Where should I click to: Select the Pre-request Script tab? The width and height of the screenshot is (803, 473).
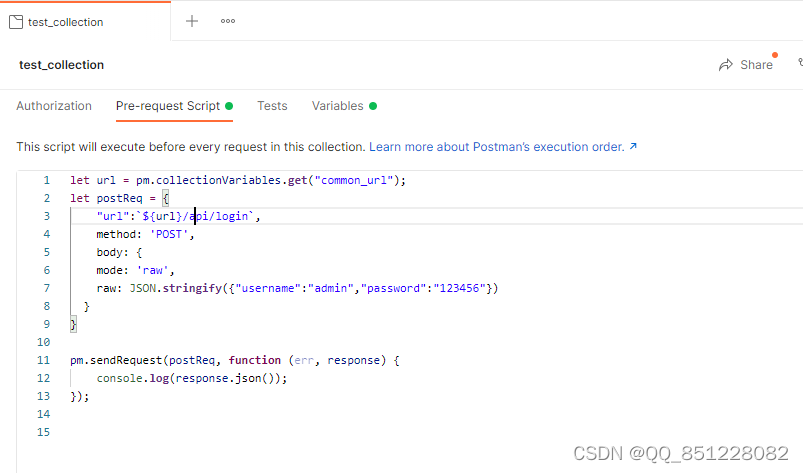[174, 106]
